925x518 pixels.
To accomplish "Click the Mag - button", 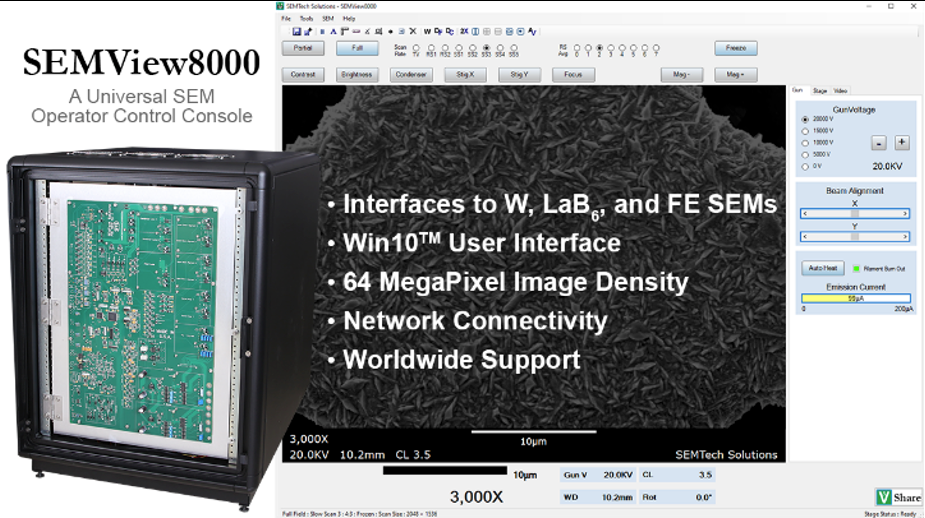I will click(x=681, y=74).
